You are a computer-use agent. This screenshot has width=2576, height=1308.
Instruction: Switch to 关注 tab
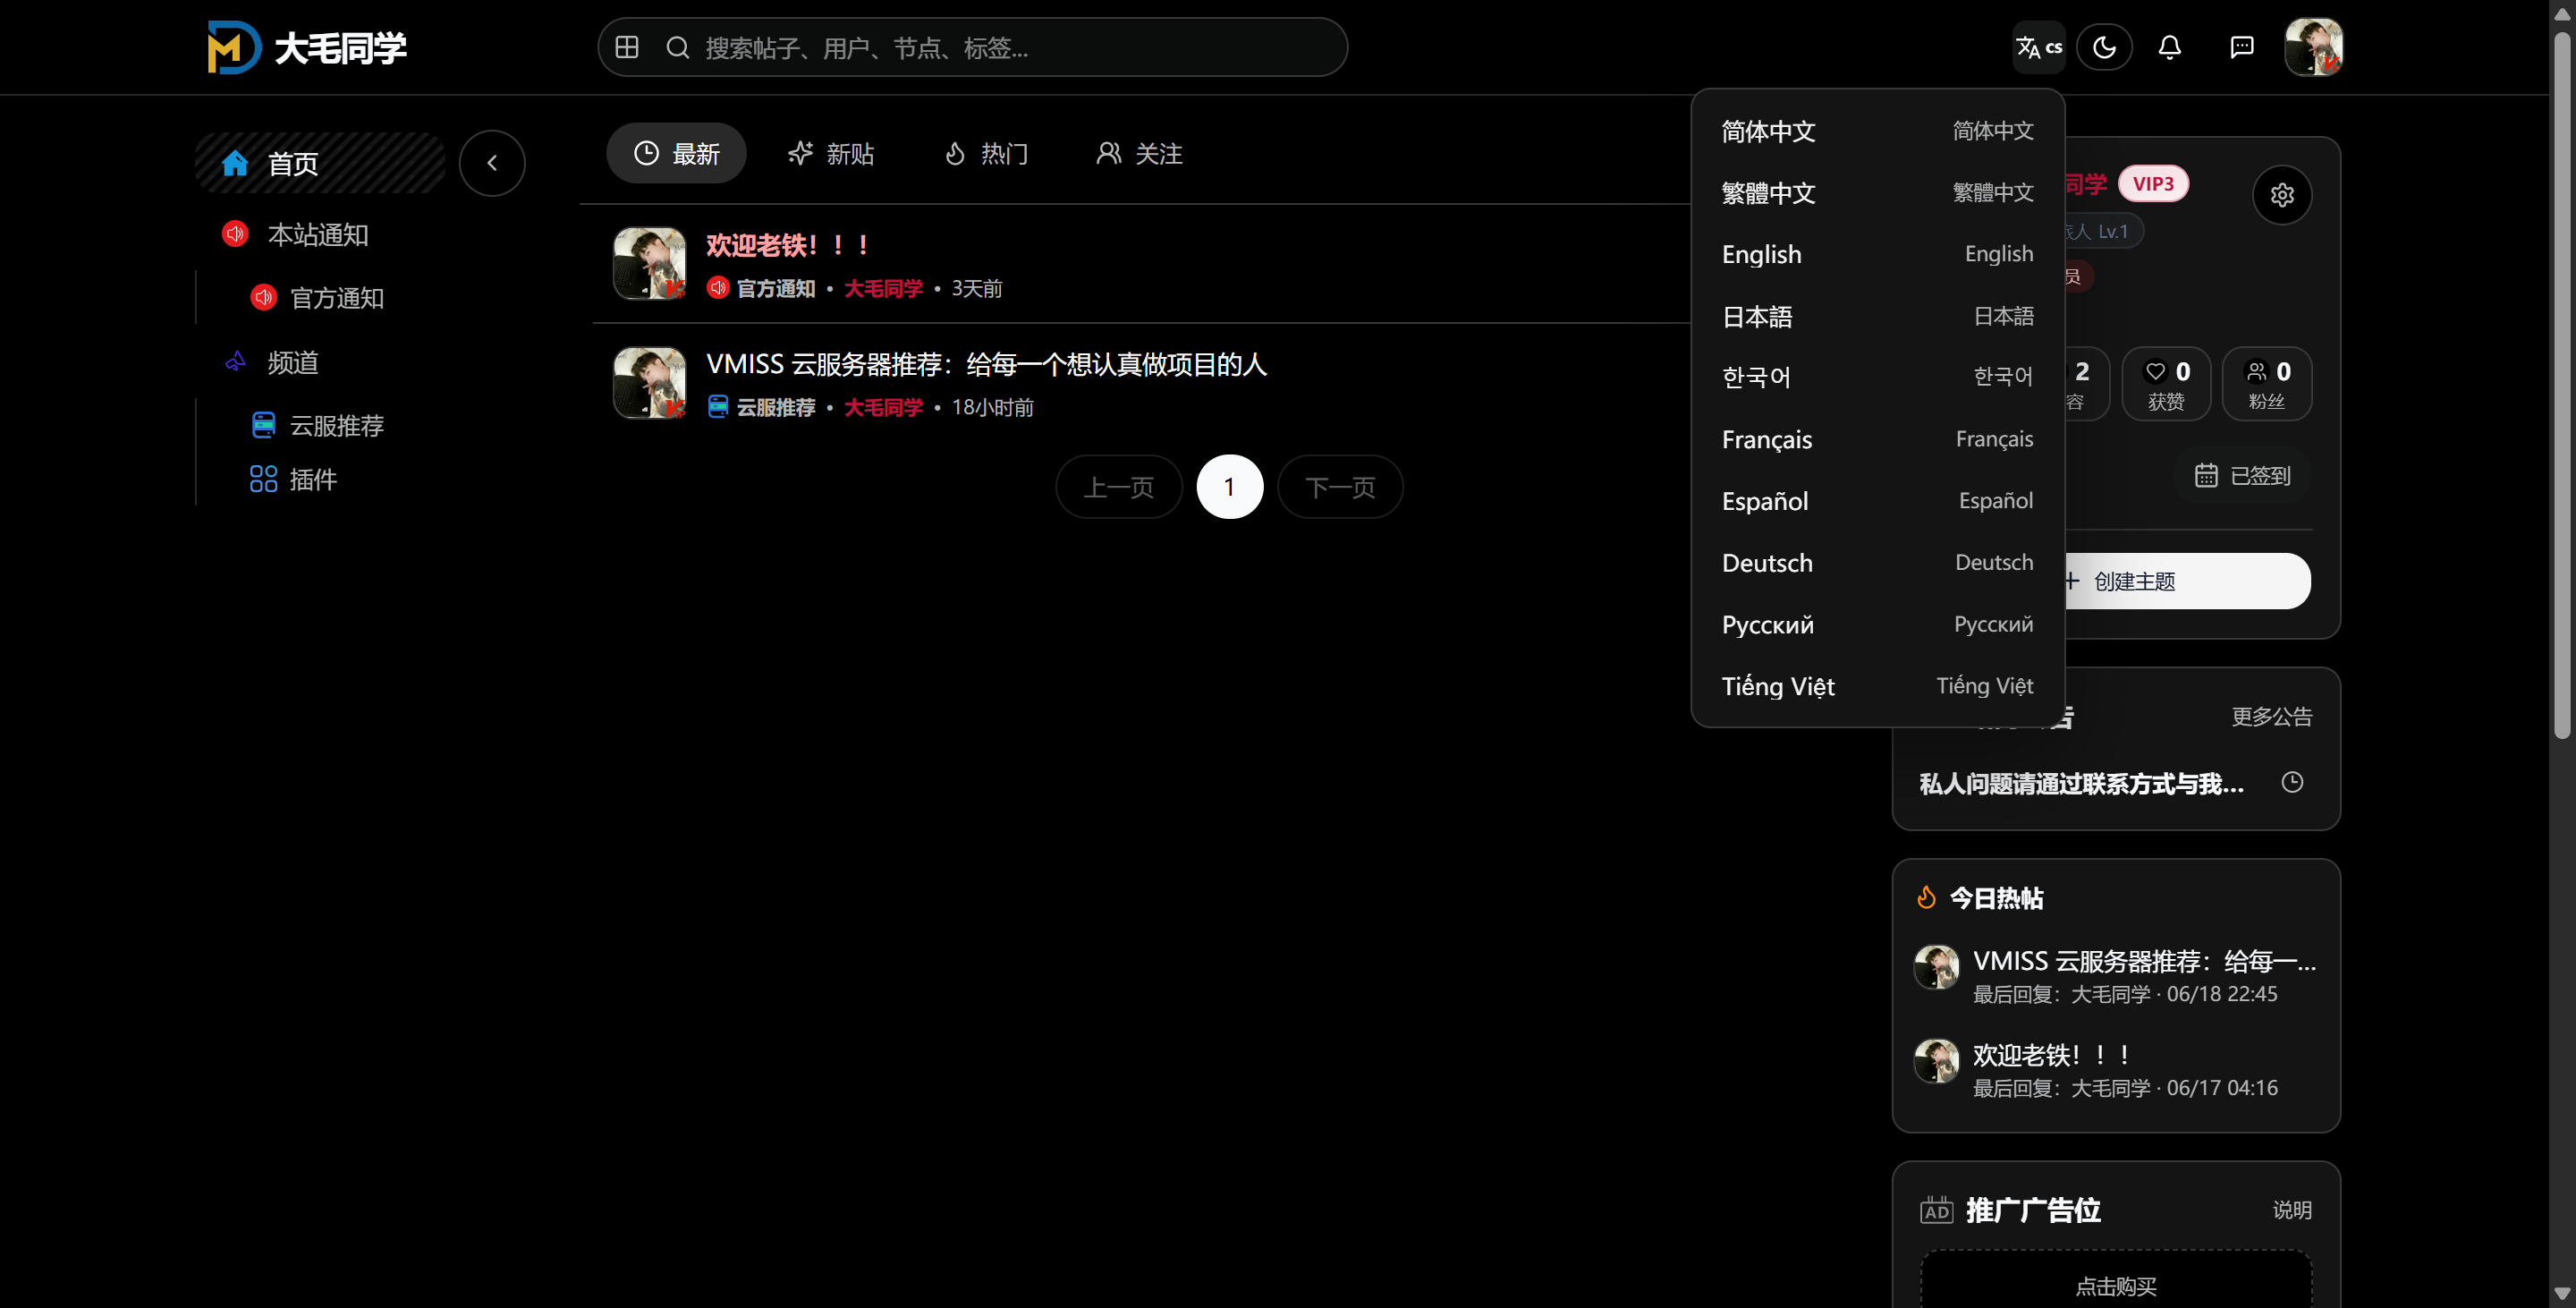point(1139,153)
